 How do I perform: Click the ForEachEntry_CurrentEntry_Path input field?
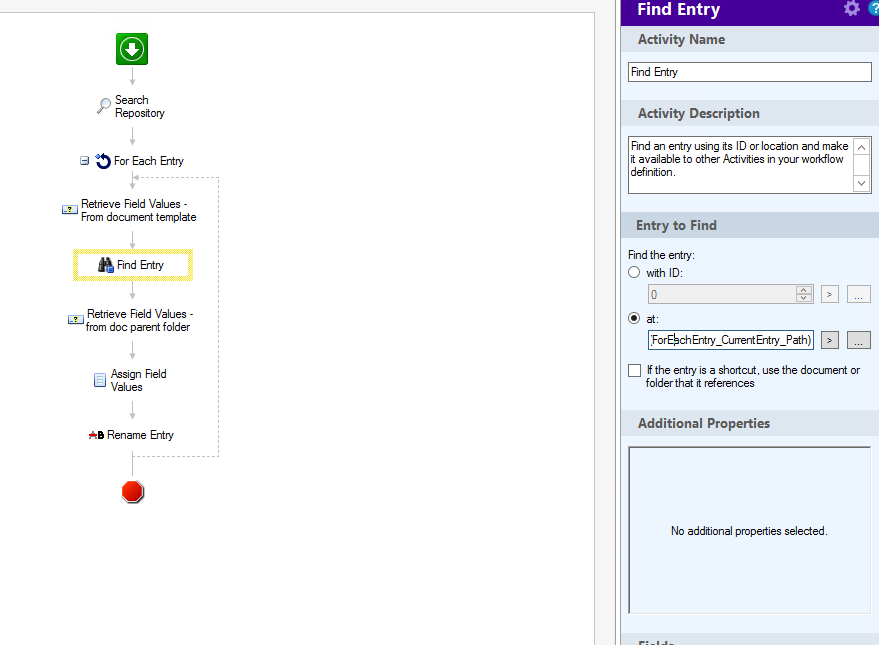coord(731,340)
